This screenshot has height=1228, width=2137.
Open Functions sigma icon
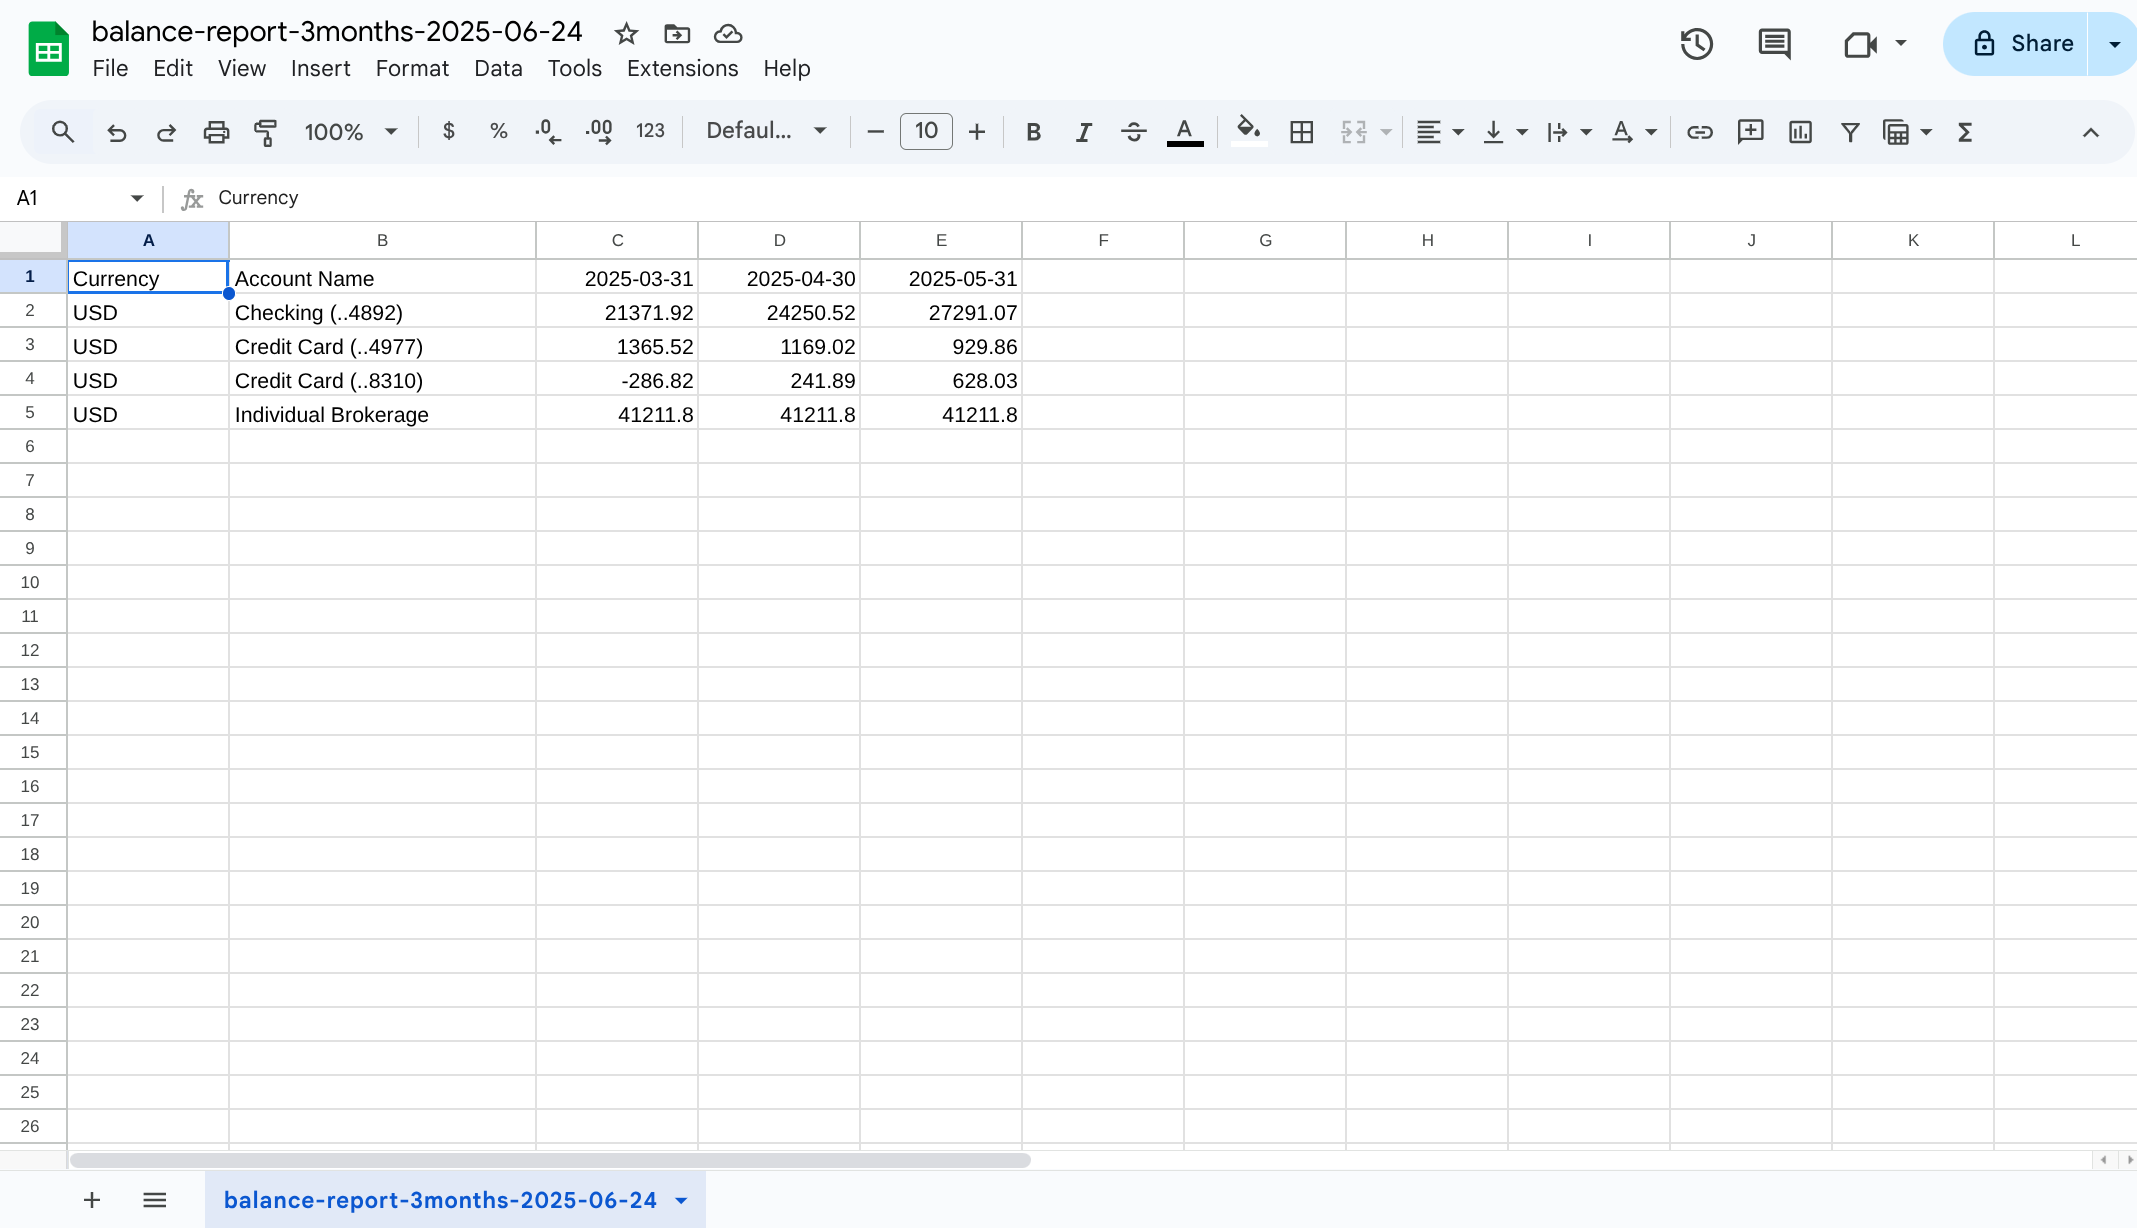click(1965, 132)
